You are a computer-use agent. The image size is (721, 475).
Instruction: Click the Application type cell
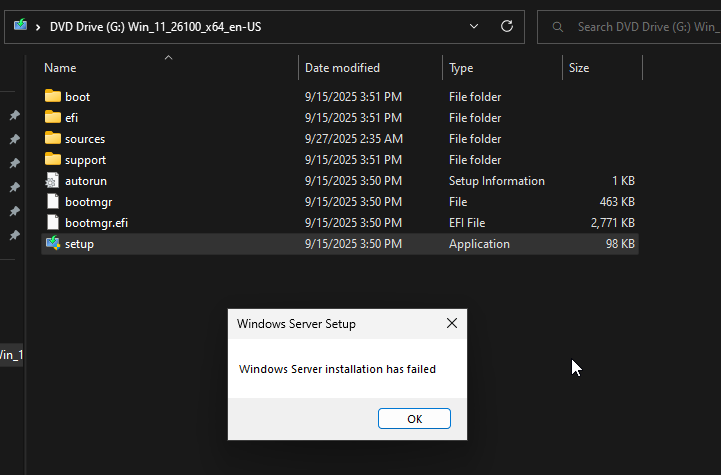[479, 244]
